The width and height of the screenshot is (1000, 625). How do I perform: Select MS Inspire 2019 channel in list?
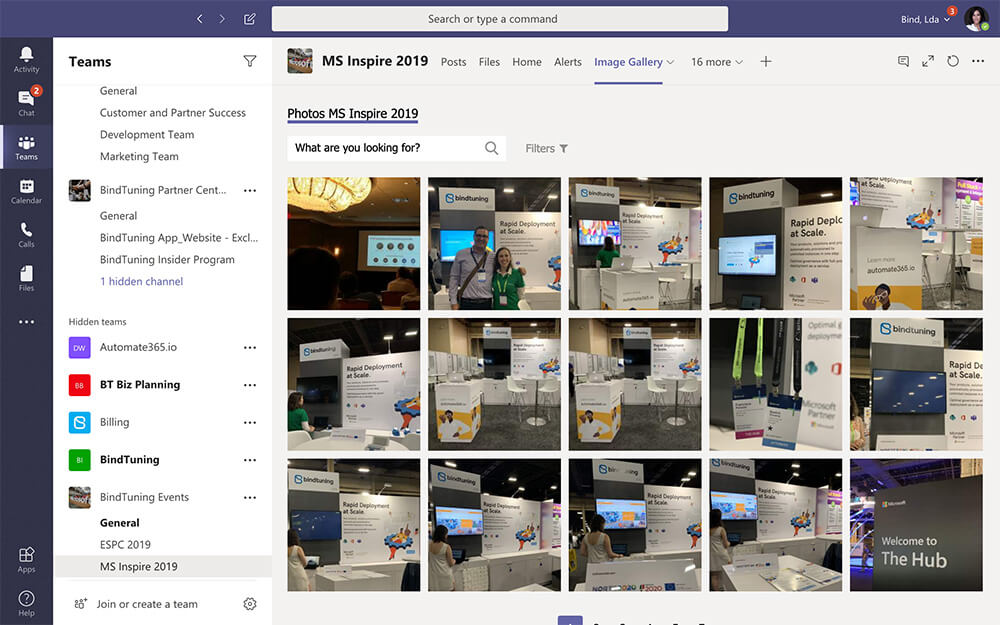click(x=163, y=566)
